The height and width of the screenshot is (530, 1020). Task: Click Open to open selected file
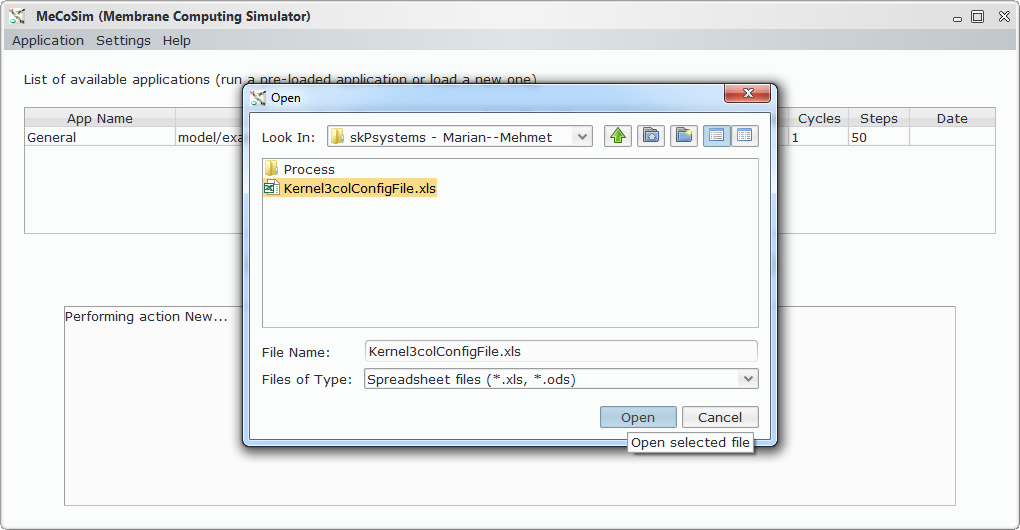click(638, 417)
